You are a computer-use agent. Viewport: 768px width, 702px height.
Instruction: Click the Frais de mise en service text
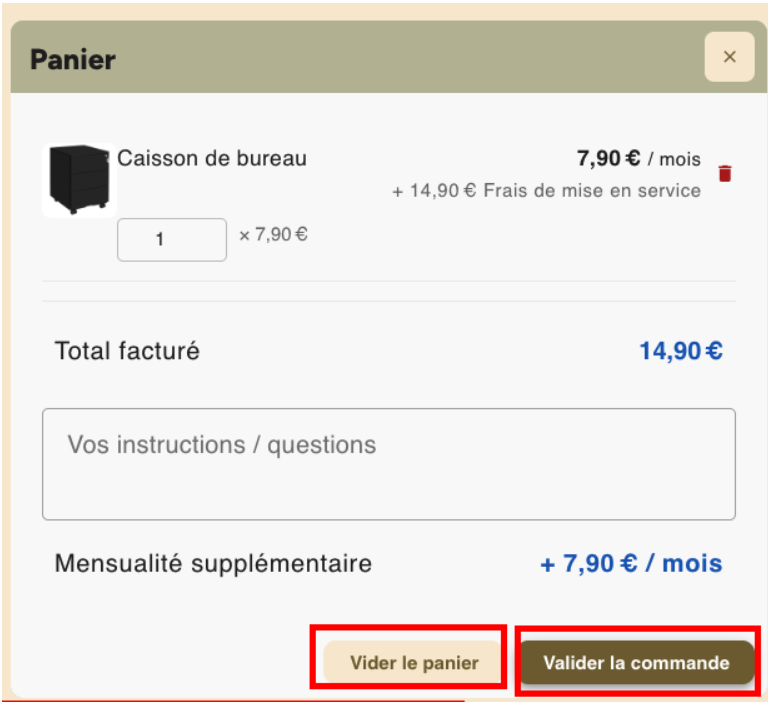pos(592,190)
